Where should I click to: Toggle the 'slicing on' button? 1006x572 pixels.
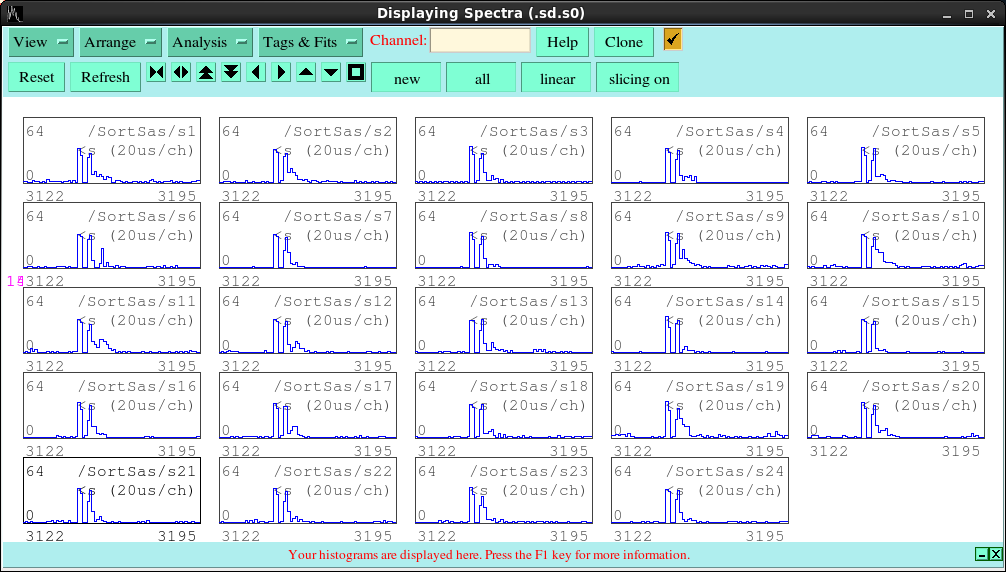click(638, 78)
